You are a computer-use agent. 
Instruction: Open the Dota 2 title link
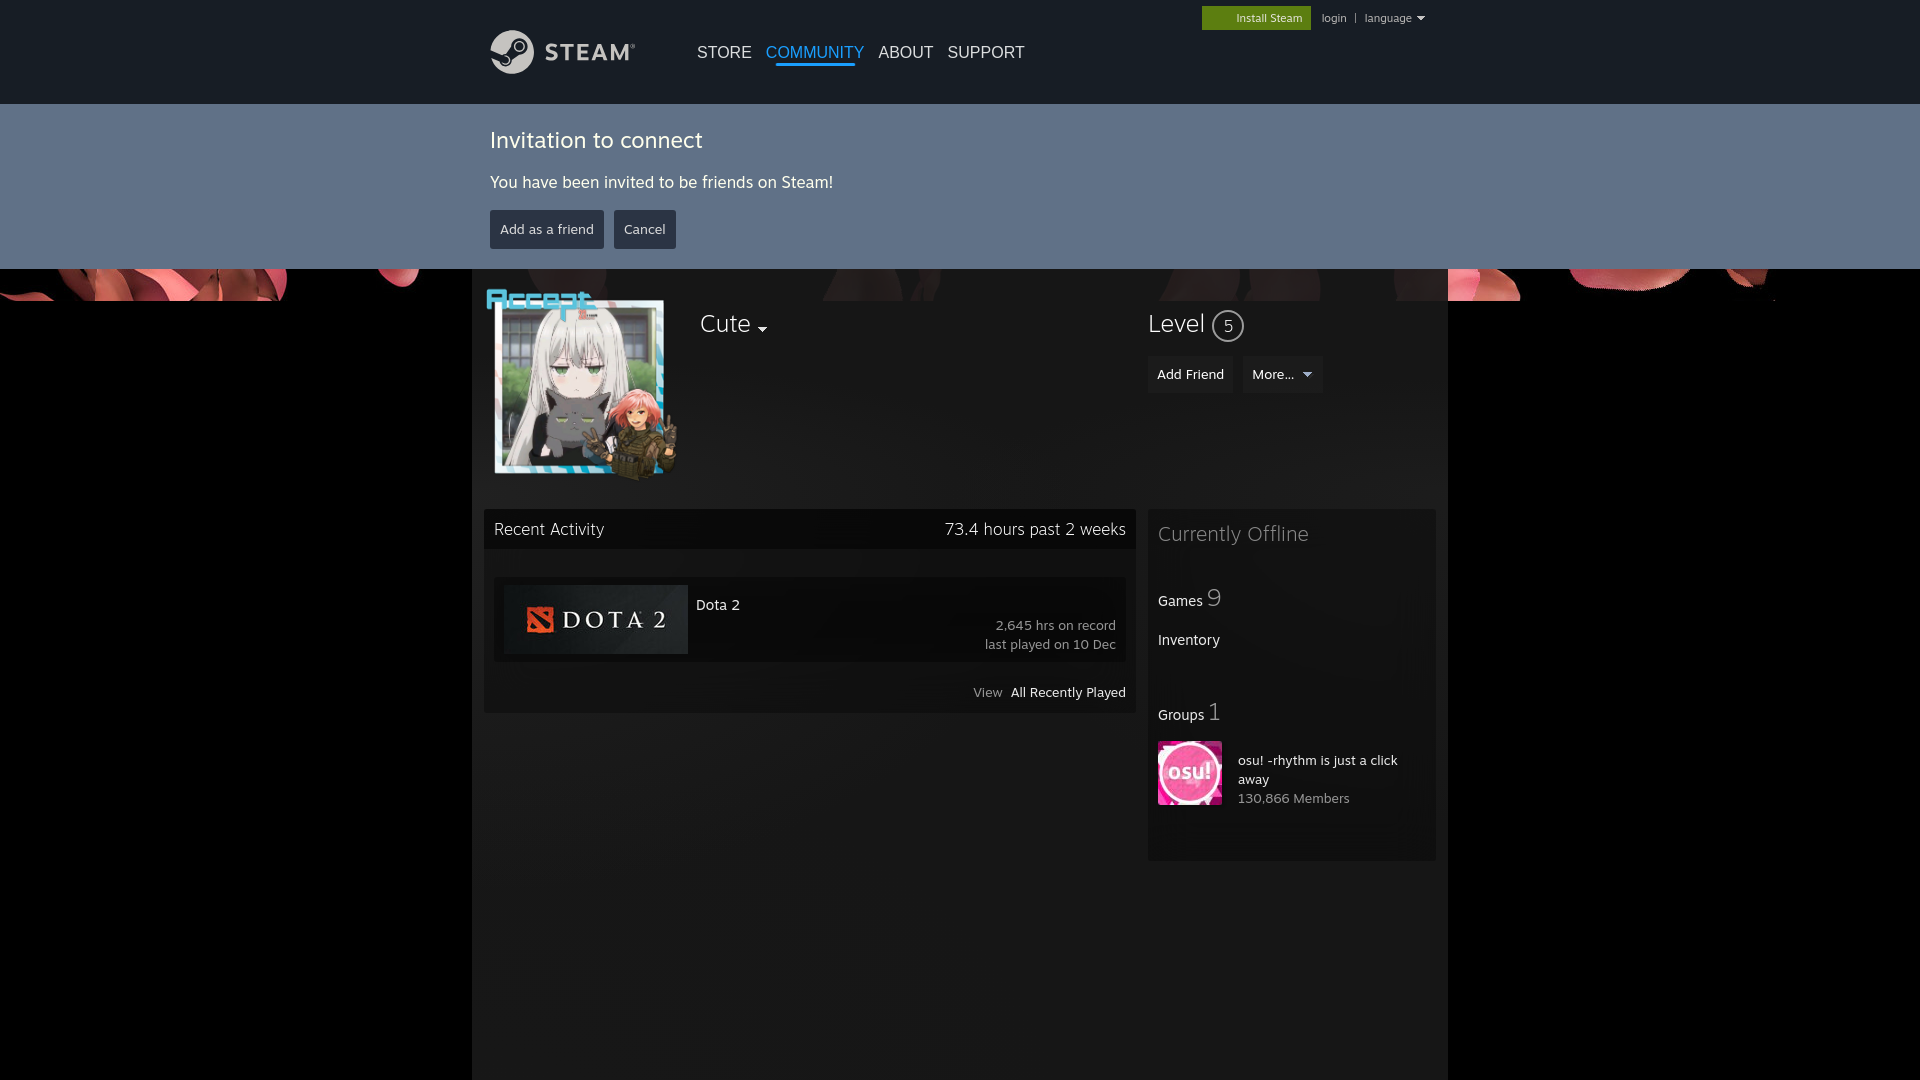point(718,605)
